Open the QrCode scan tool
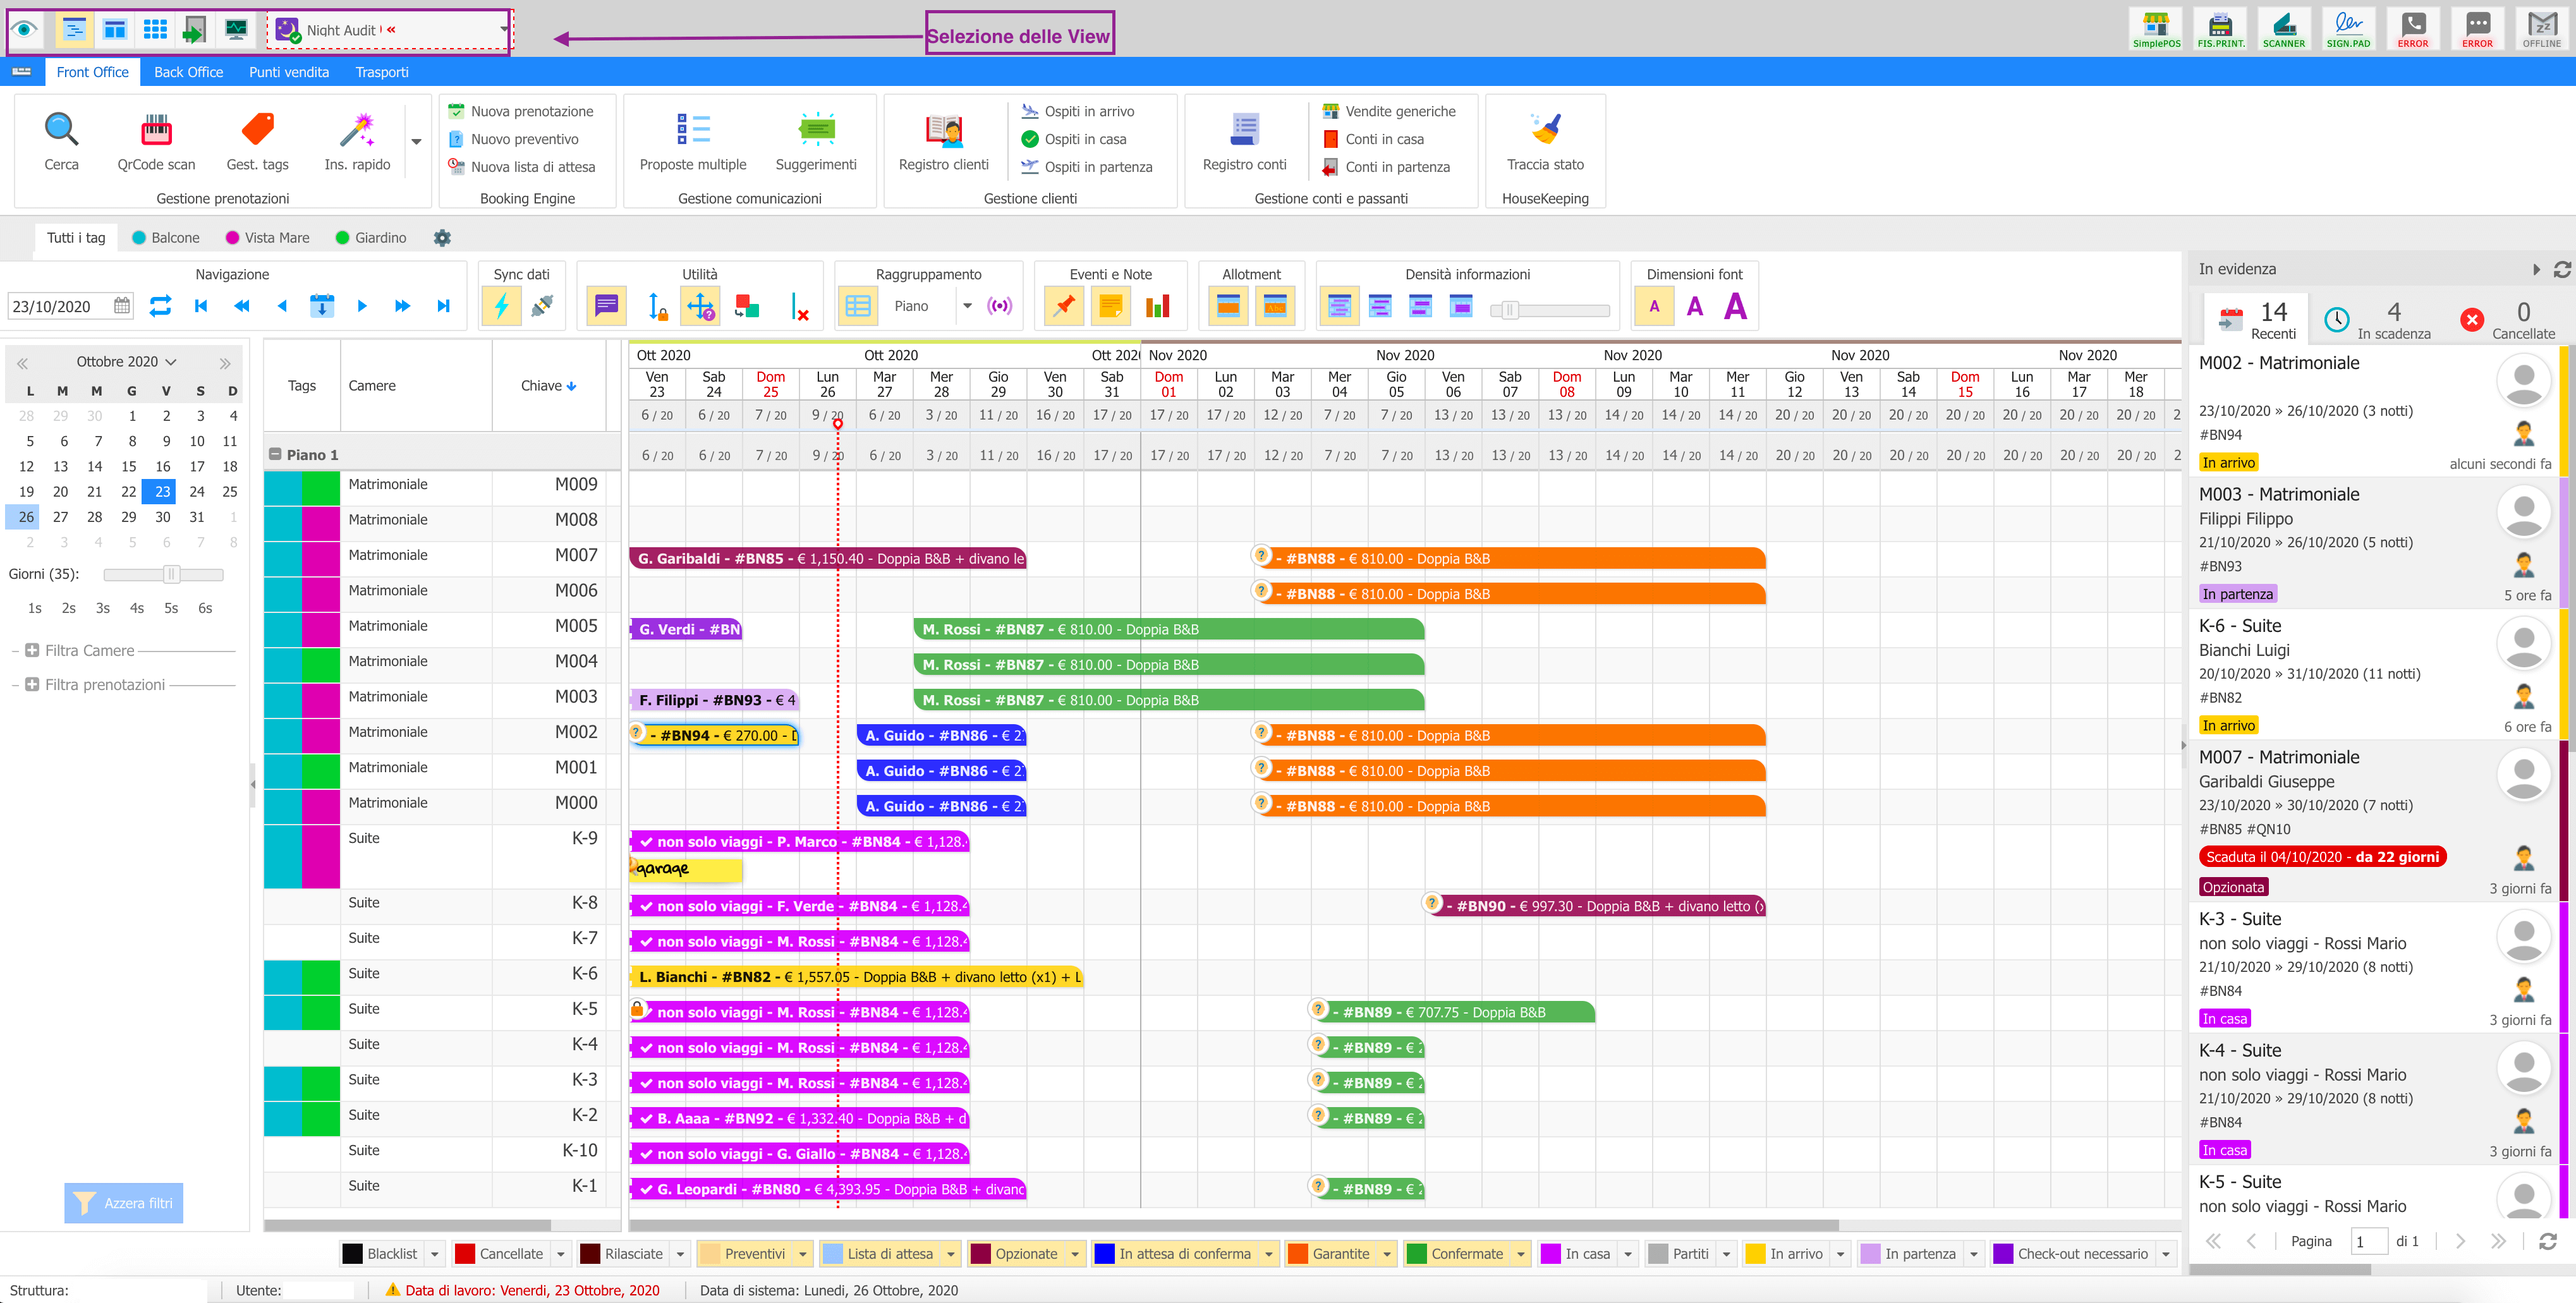The image size is (2576, 1303). 156,130
